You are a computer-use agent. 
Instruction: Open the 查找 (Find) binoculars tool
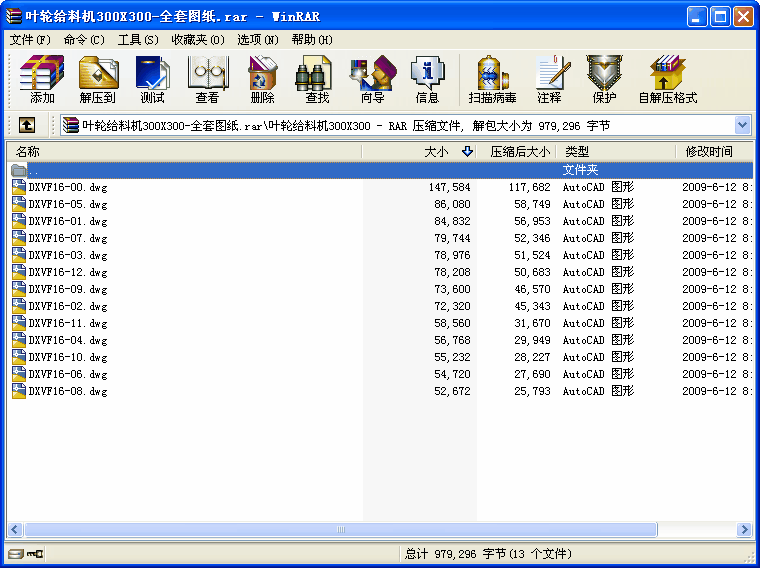pyautogui.click(x=317, y=80)
